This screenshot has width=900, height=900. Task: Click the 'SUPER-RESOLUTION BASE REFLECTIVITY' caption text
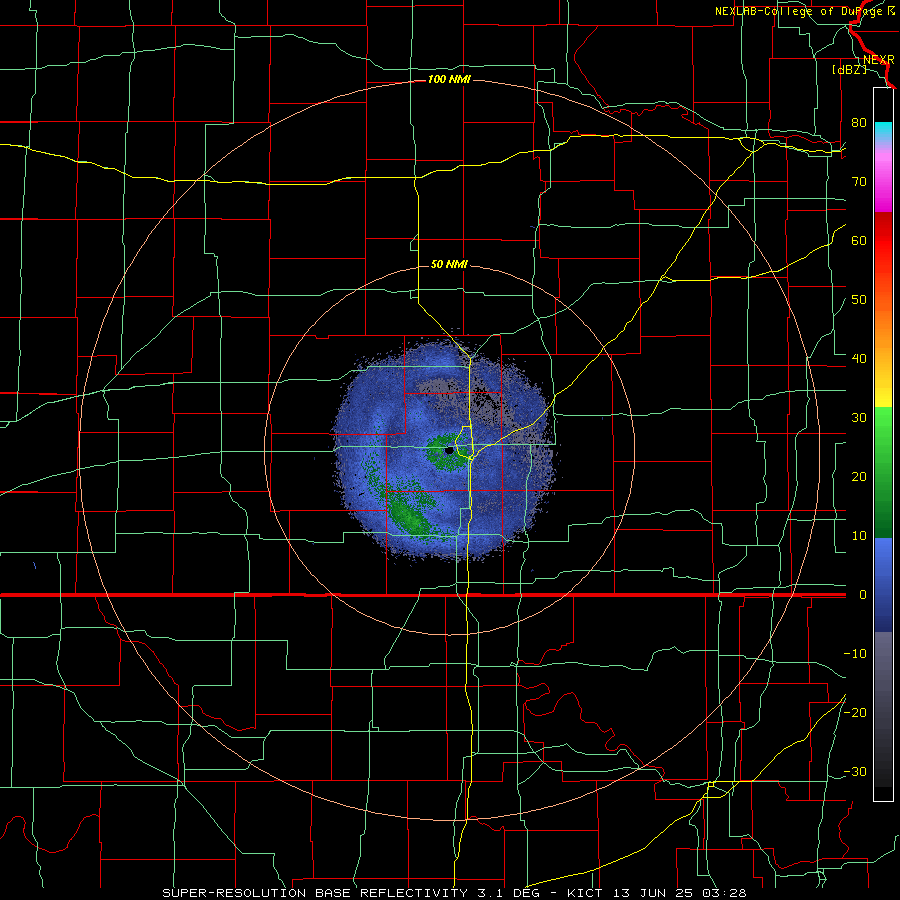pos(315,893)
